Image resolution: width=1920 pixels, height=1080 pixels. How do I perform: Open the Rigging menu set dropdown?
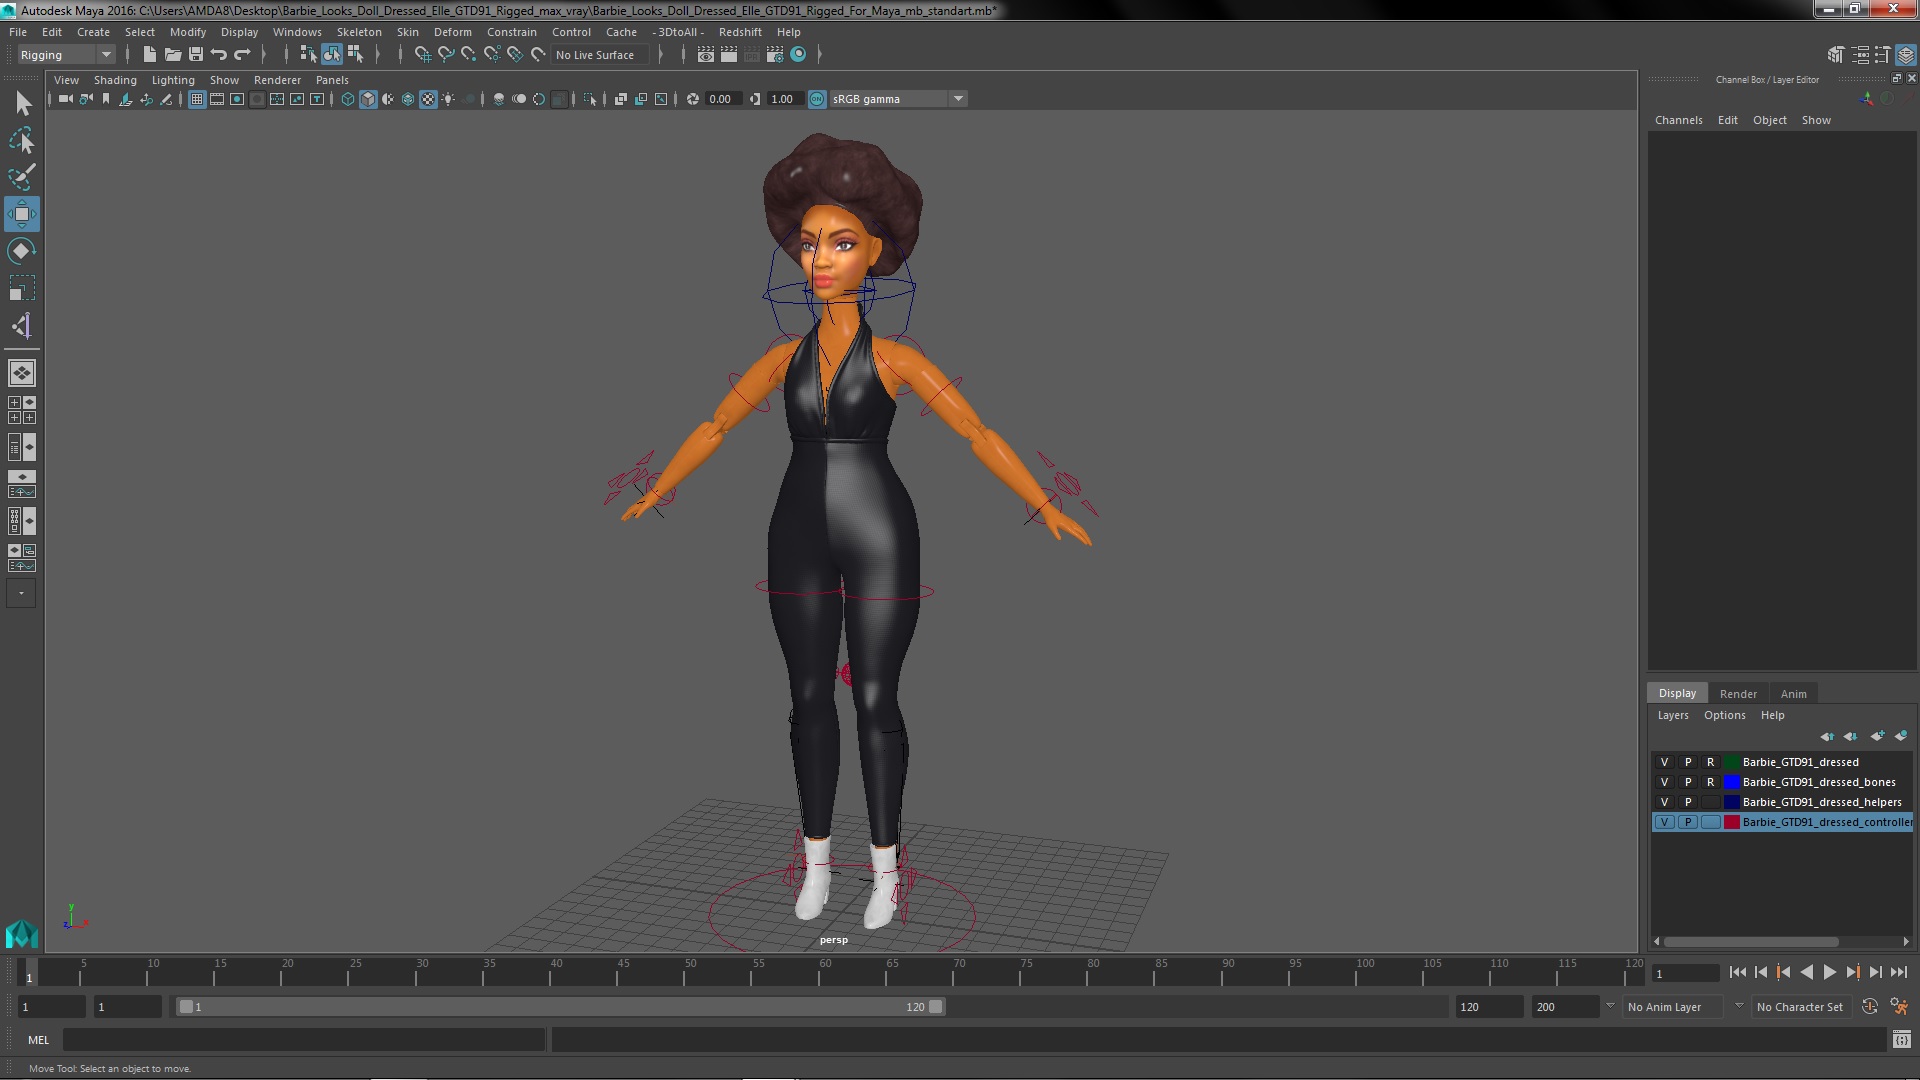click(66, 55)
